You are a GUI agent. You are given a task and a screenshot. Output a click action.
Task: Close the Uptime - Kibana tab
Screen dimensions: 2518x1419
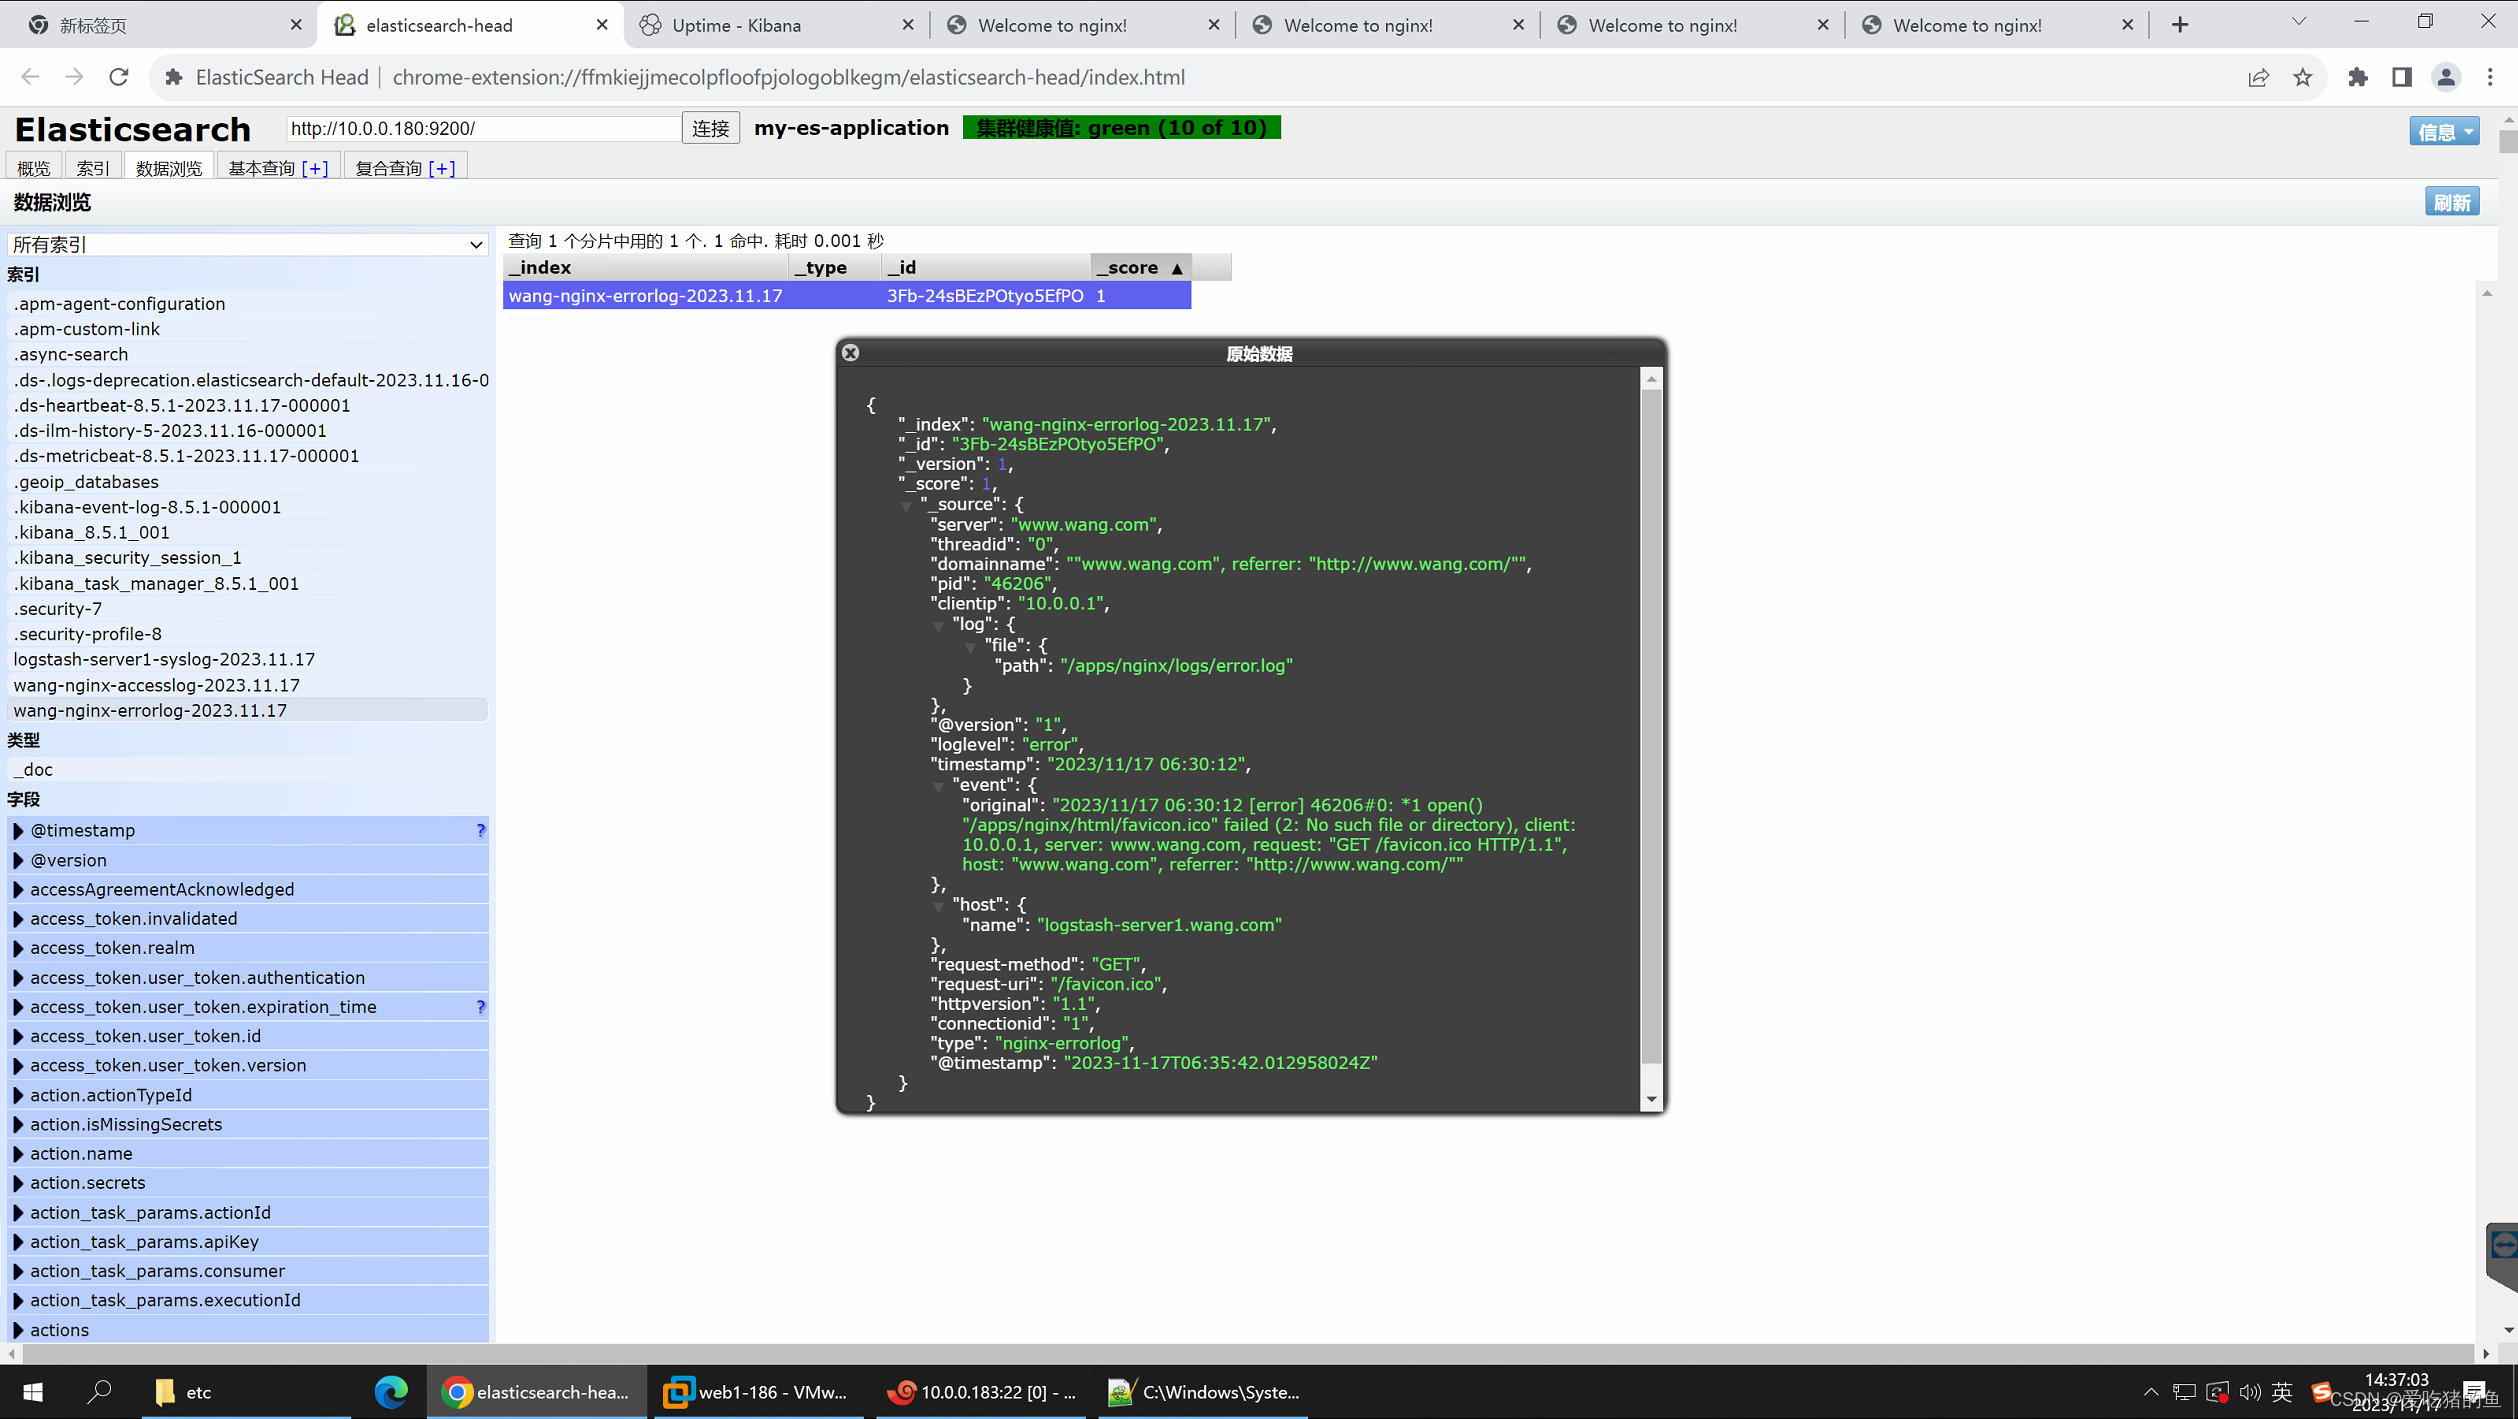point(908,25)
